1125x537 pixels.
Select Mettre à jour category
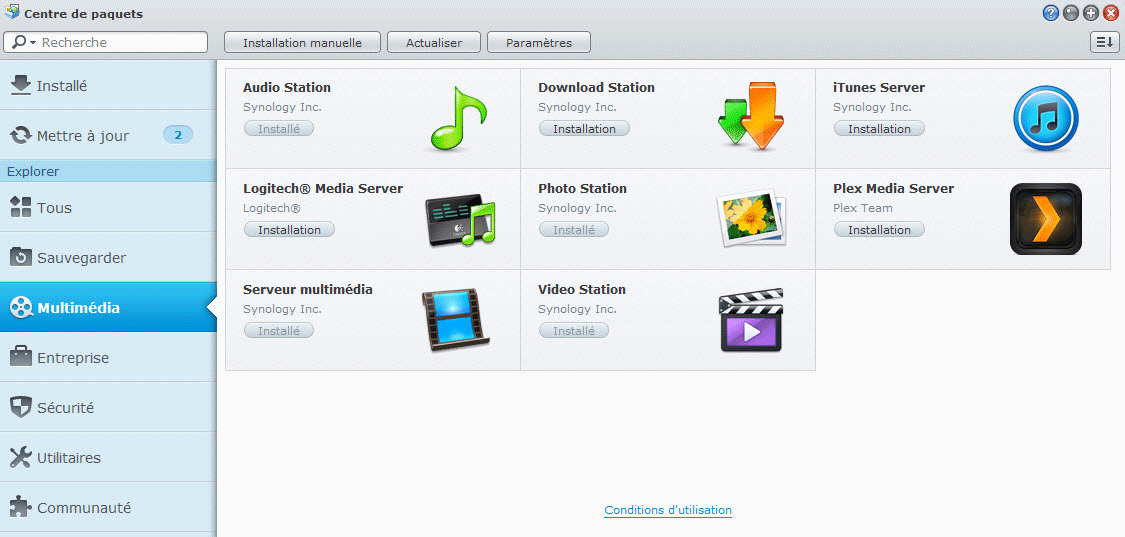click(108, 135)
